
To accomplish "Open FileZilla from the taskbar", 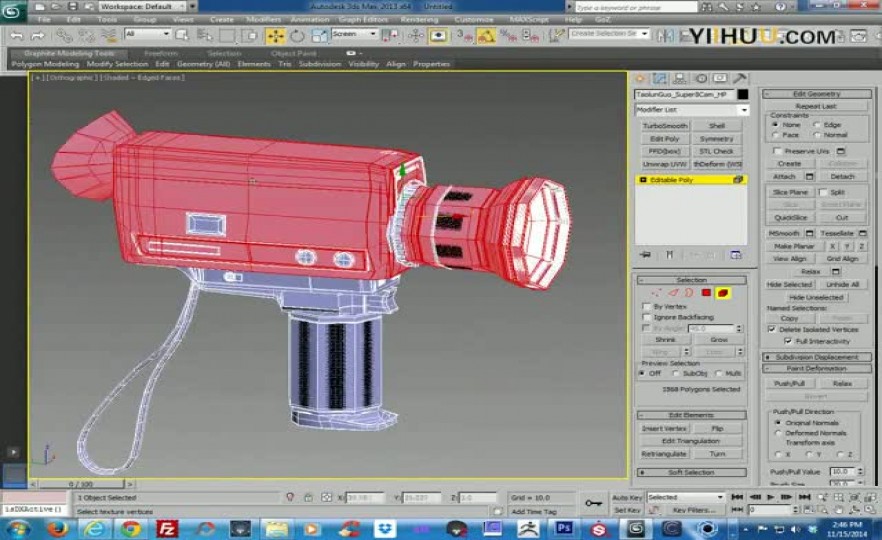I will [x=167, y=528].
